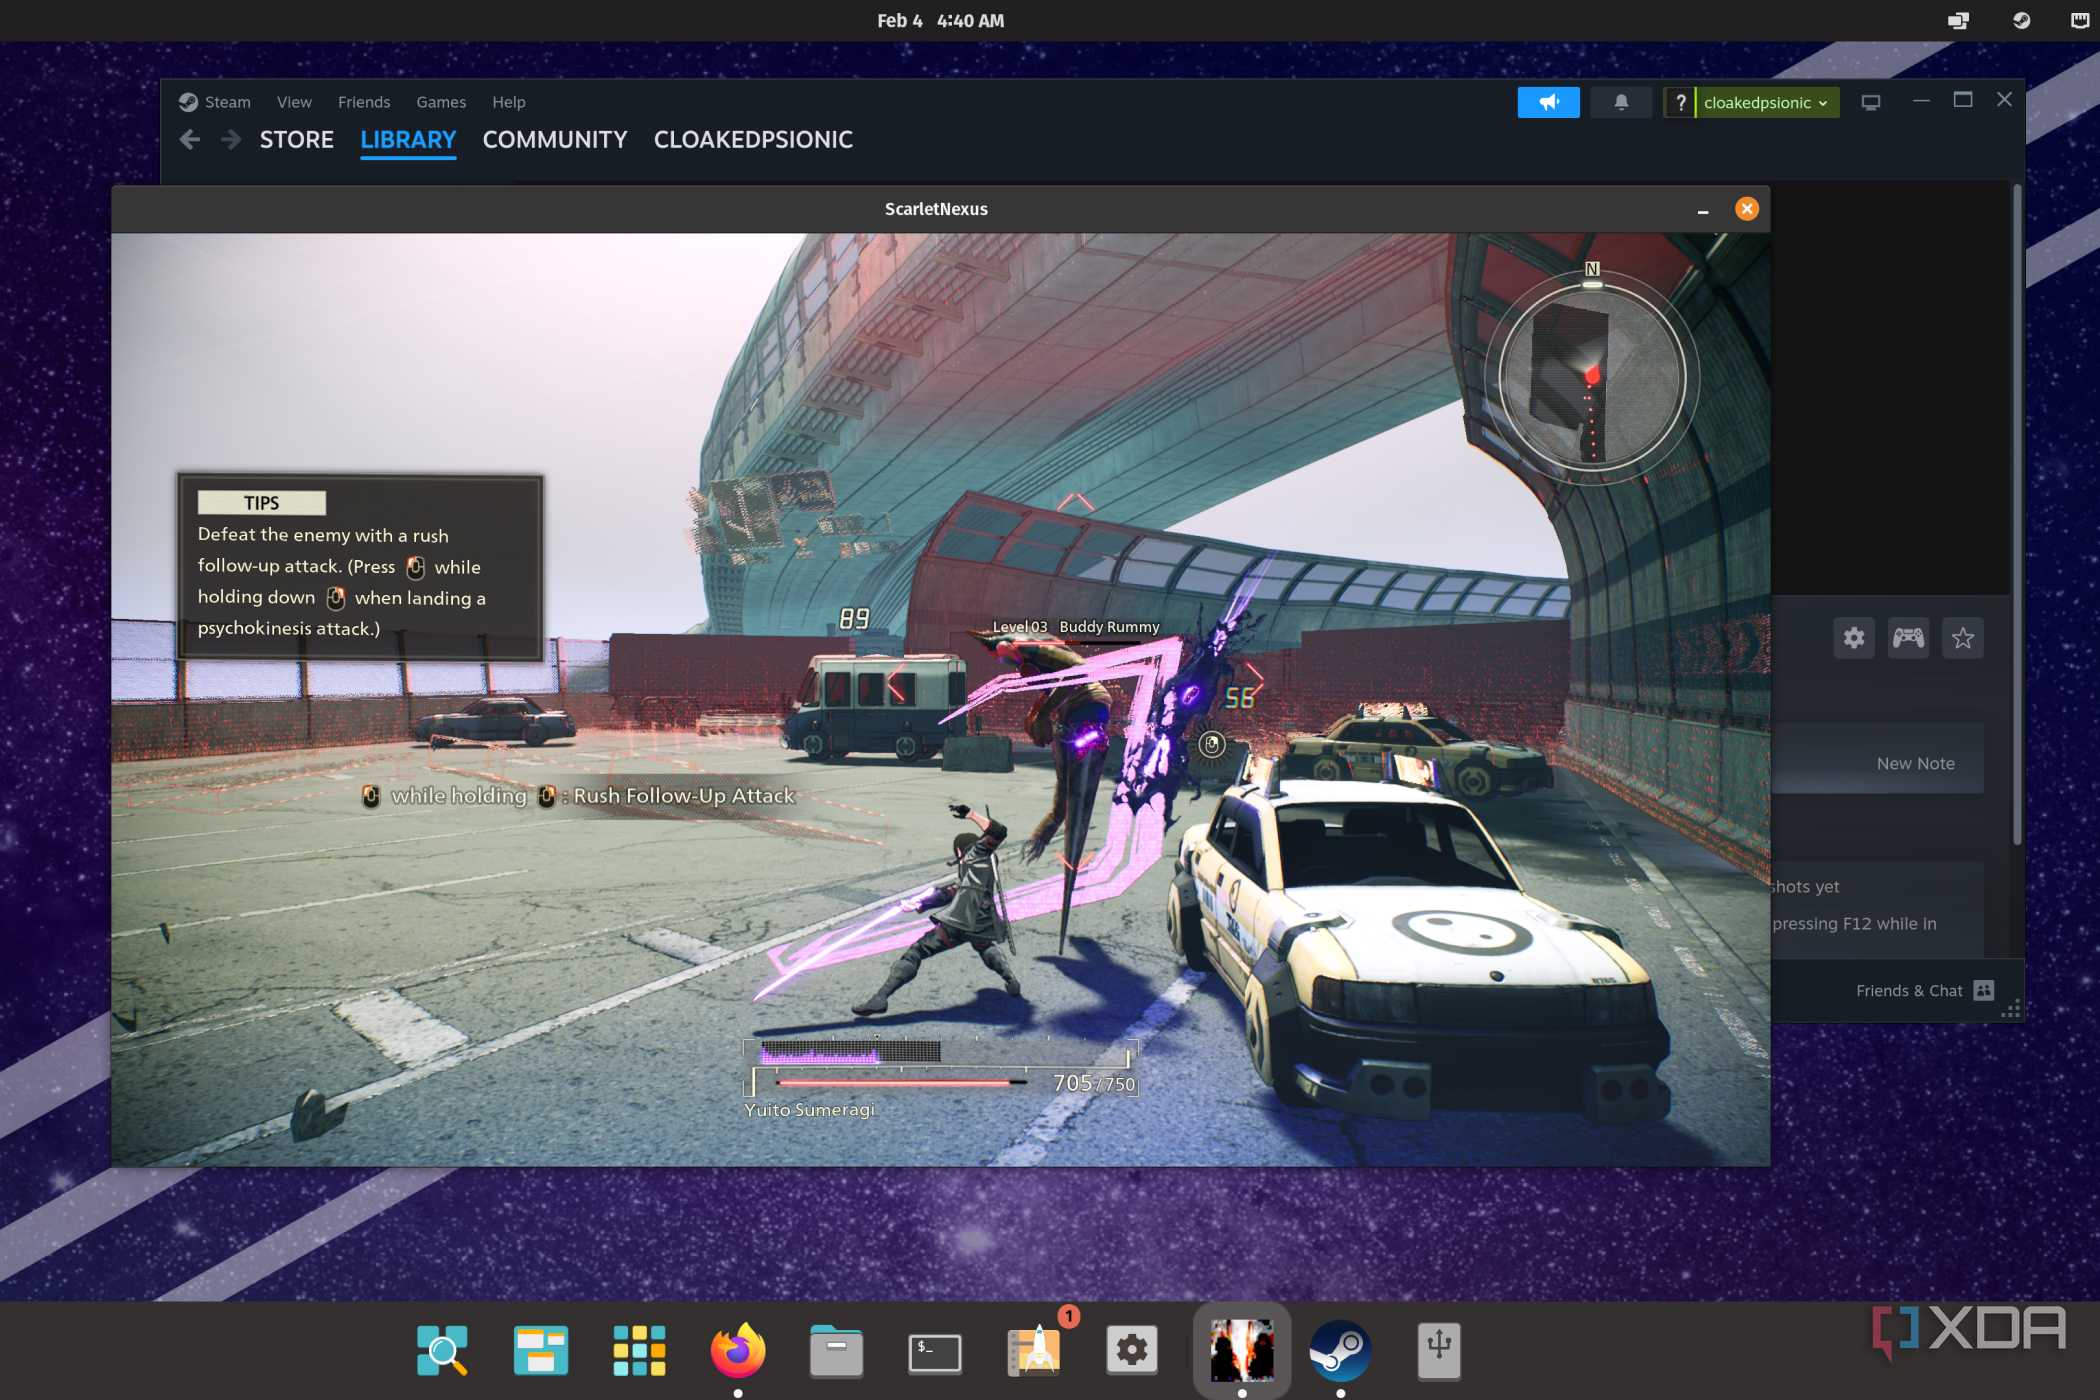This screenshot has height=1400, width=2100.
Task: Open system settings gear in the dock
Action: (x=1132, y=1351)
